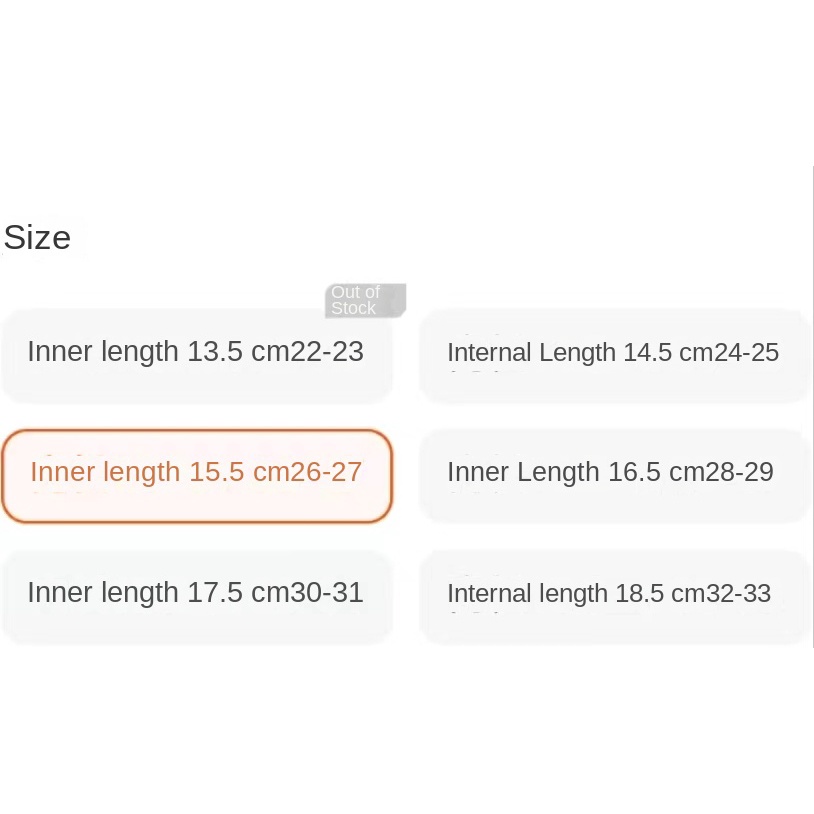
Task: Switch size to 17.5 cm
Action: point(196,594)
